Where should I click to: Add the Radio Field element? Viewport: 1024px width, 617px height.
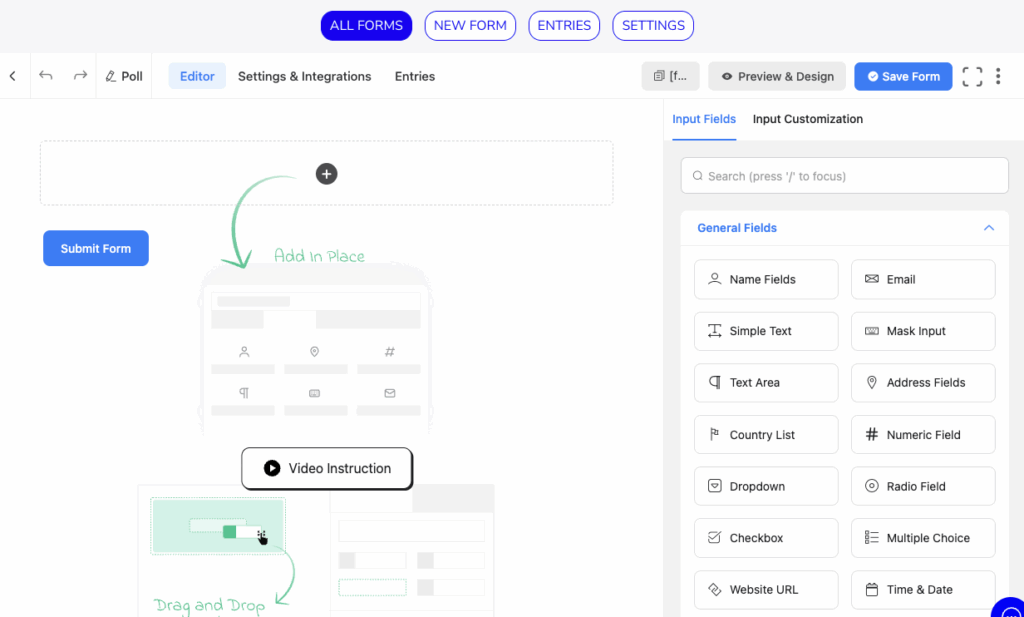pyautogui.click(x=923, y=486)
